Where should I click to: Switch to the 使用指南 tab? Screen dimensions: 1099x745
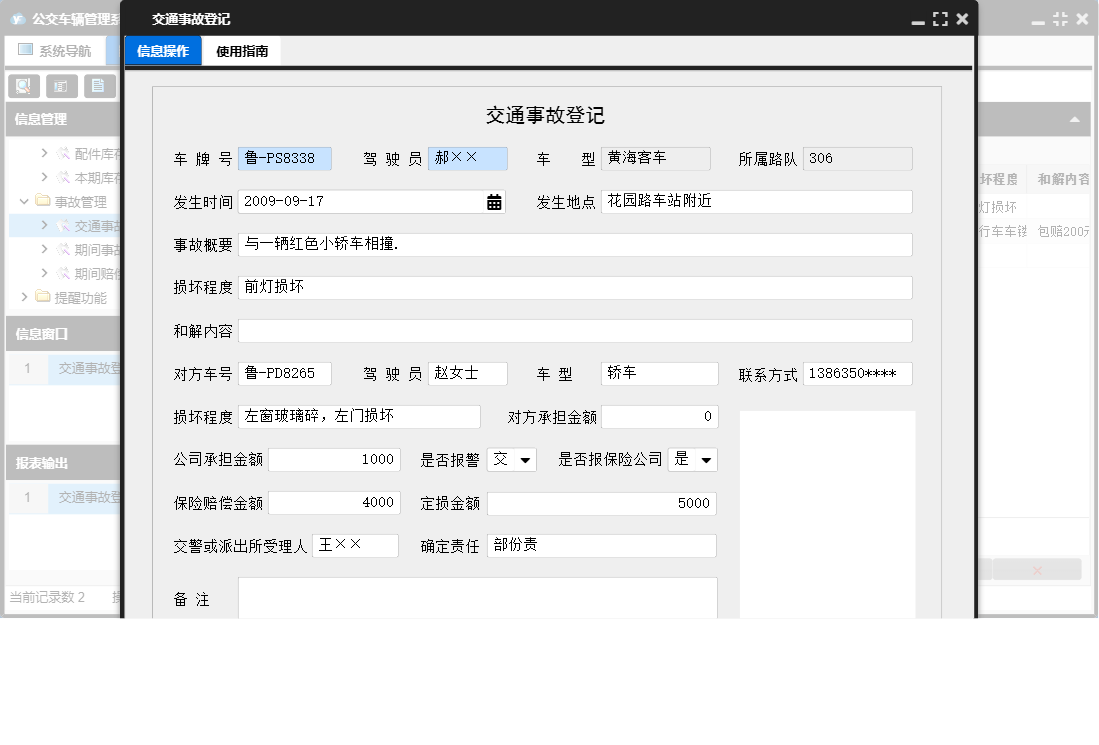242,51
